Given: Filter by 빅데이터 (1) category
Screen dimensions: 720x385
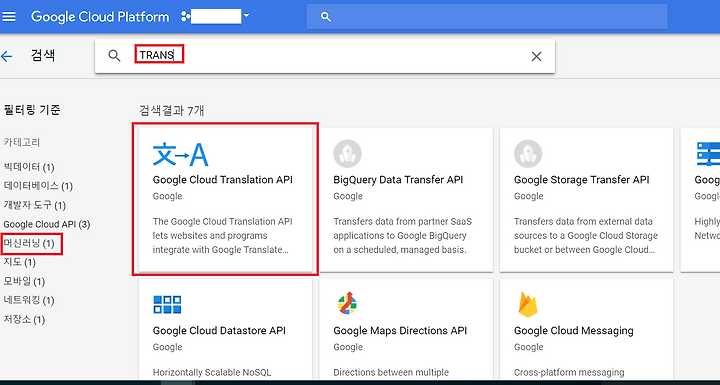Looking at the screenshot, I should [x=29, y=167].
